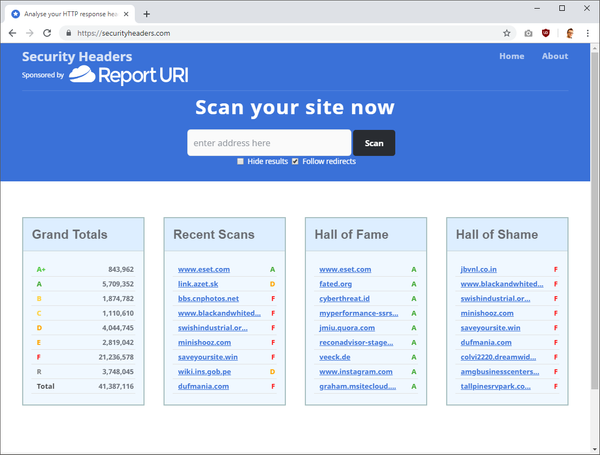Open jbvnl.co.in in Hall of Shame
Viewport: 600px width, 455px height.
point(478,269)
